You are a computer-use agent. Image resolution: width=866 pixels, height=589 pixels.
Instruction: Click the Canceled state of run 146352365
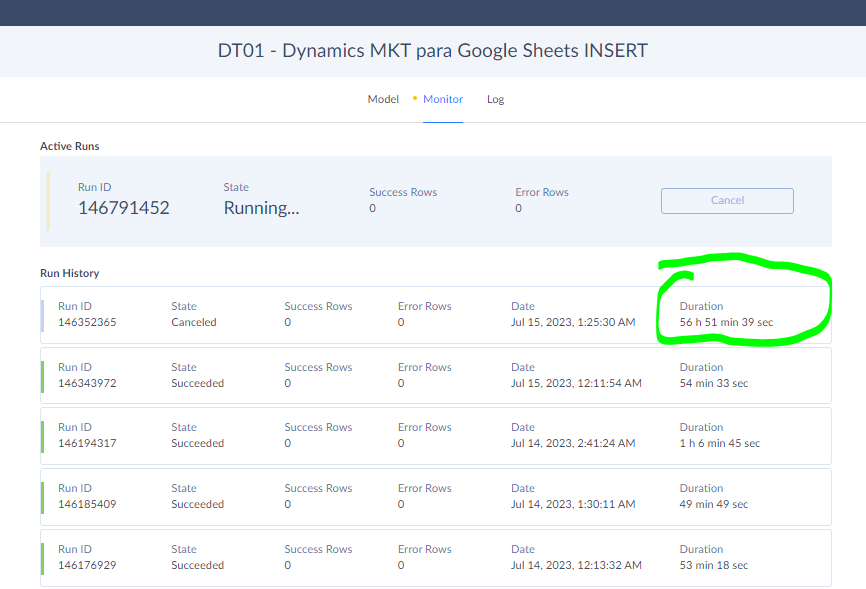pyautogui.click(x=194, y=322)
